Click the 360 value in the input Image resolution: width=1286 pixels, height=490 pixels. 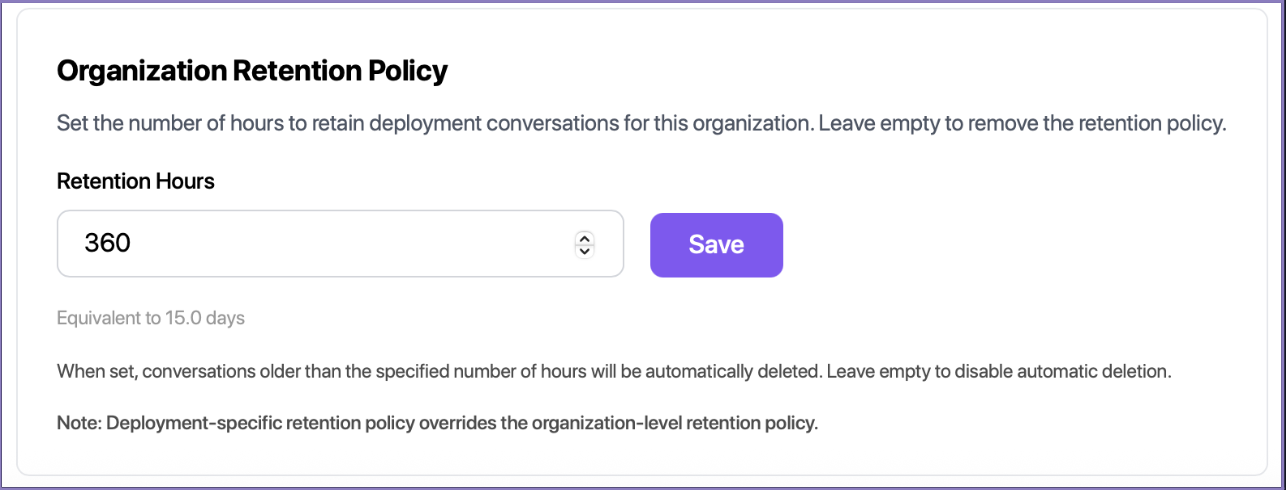(108, 244)
